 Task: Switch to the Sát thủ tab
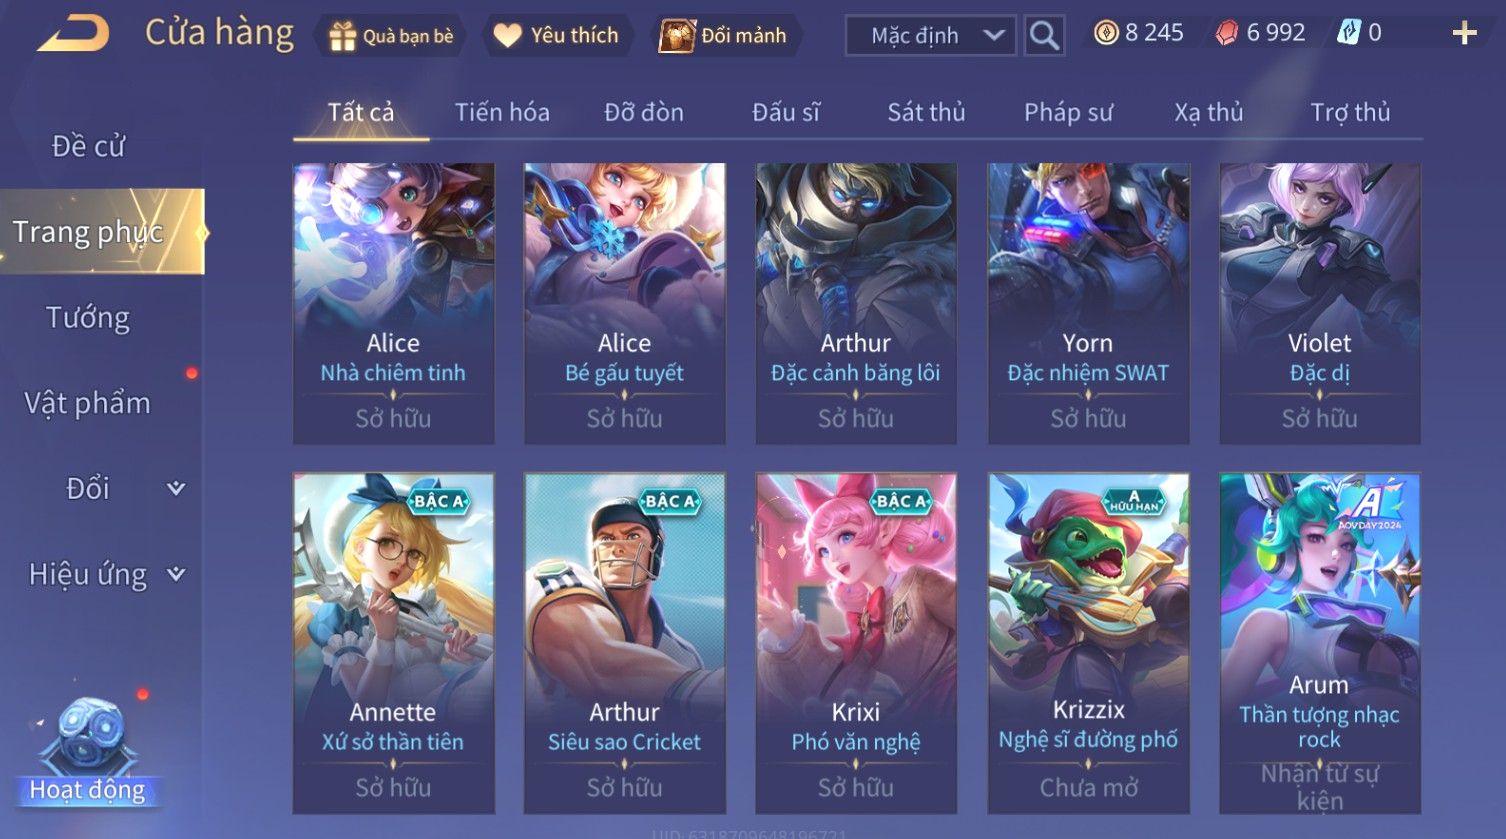(926, 112)
